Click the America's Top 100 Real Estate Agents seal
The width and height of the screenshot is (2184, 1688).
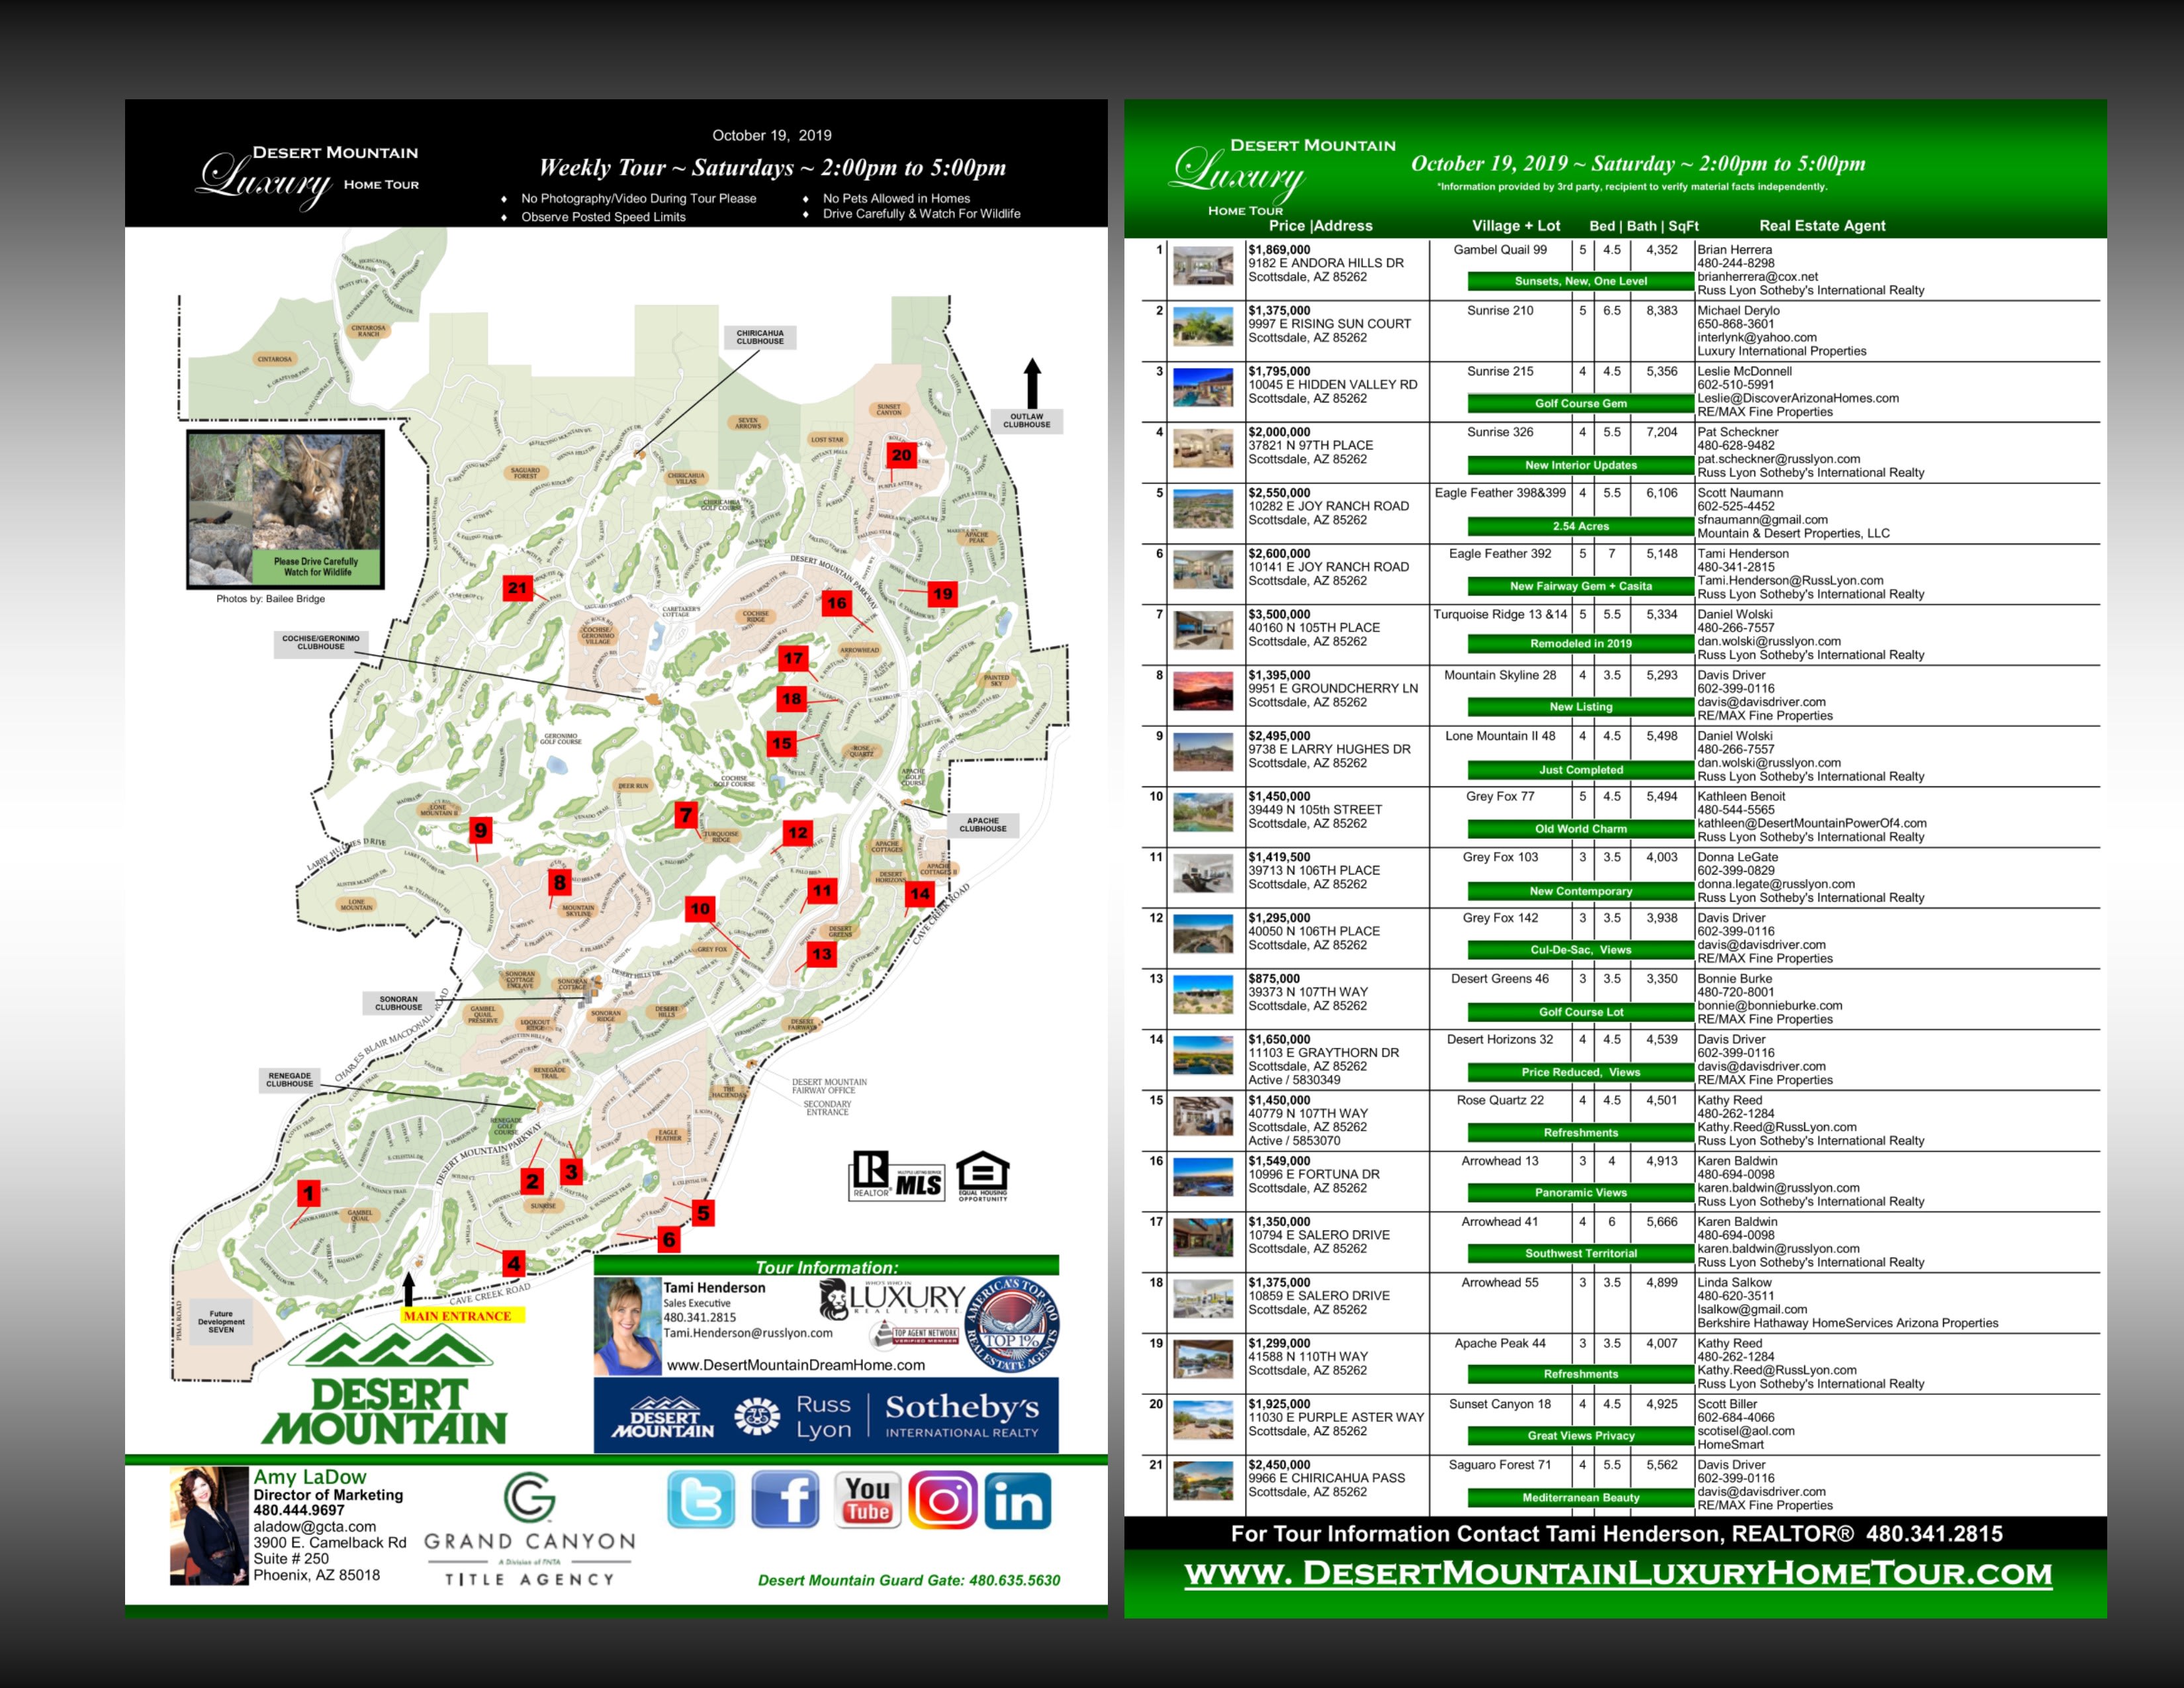point(1012,1324)
